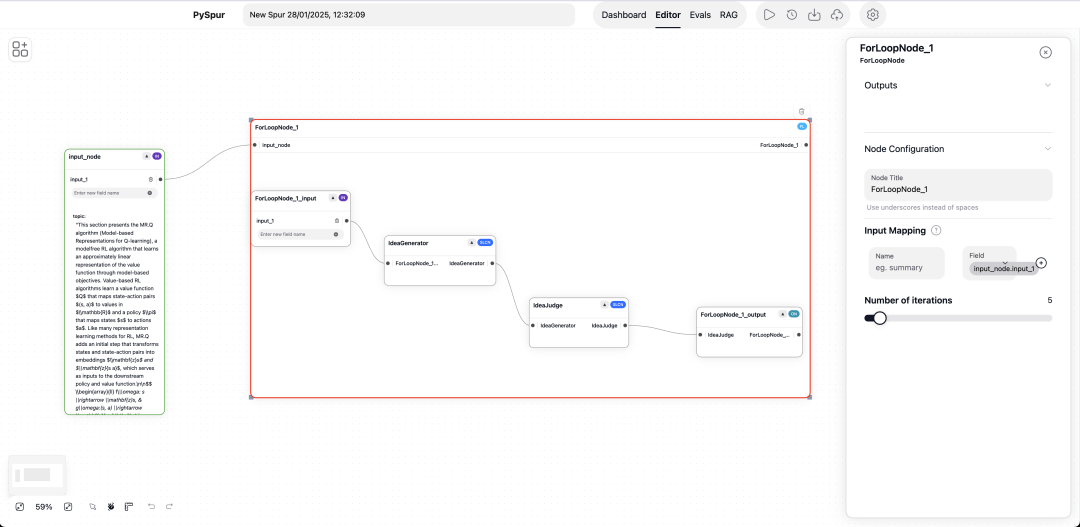Close the ForLoopNode_1 side panel

(x=1045, y=52)
